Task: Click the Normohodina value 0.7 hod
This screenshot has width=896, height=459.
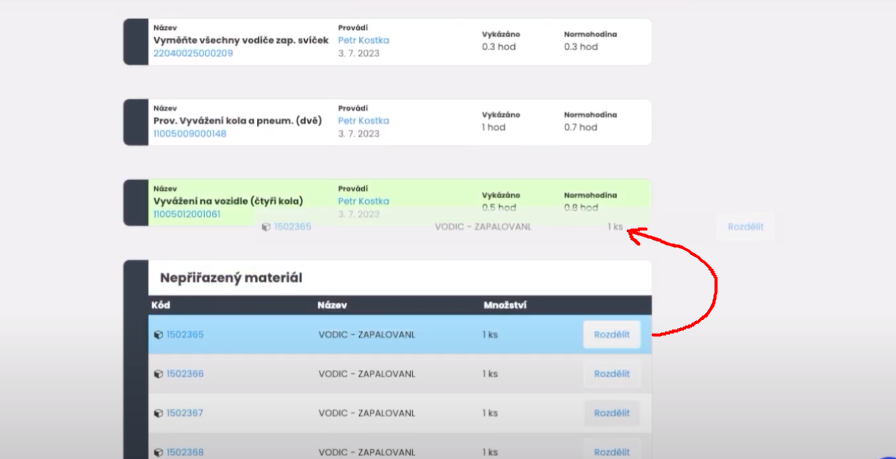Action: tap(581, 127)
